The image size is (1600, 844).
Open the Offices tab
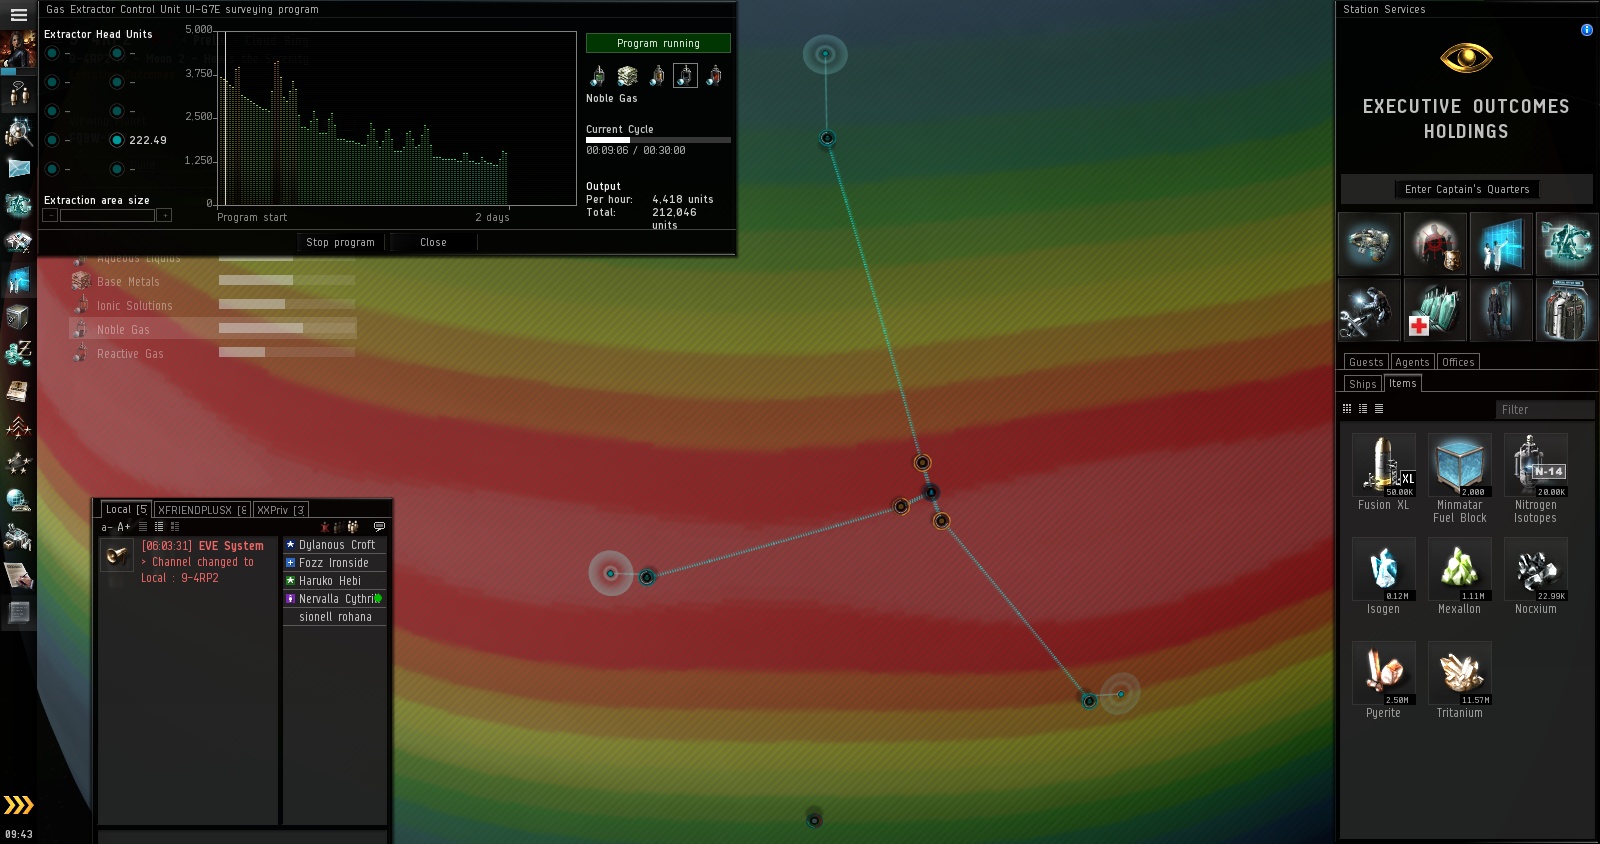coord(1458,362)
